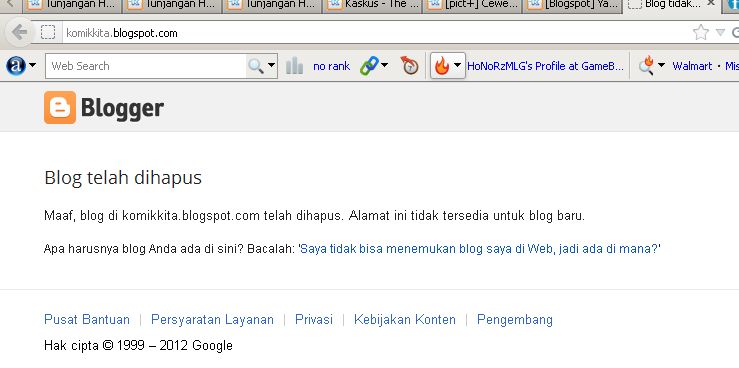Expand the chain links dropdown arrow

[385, 65]
